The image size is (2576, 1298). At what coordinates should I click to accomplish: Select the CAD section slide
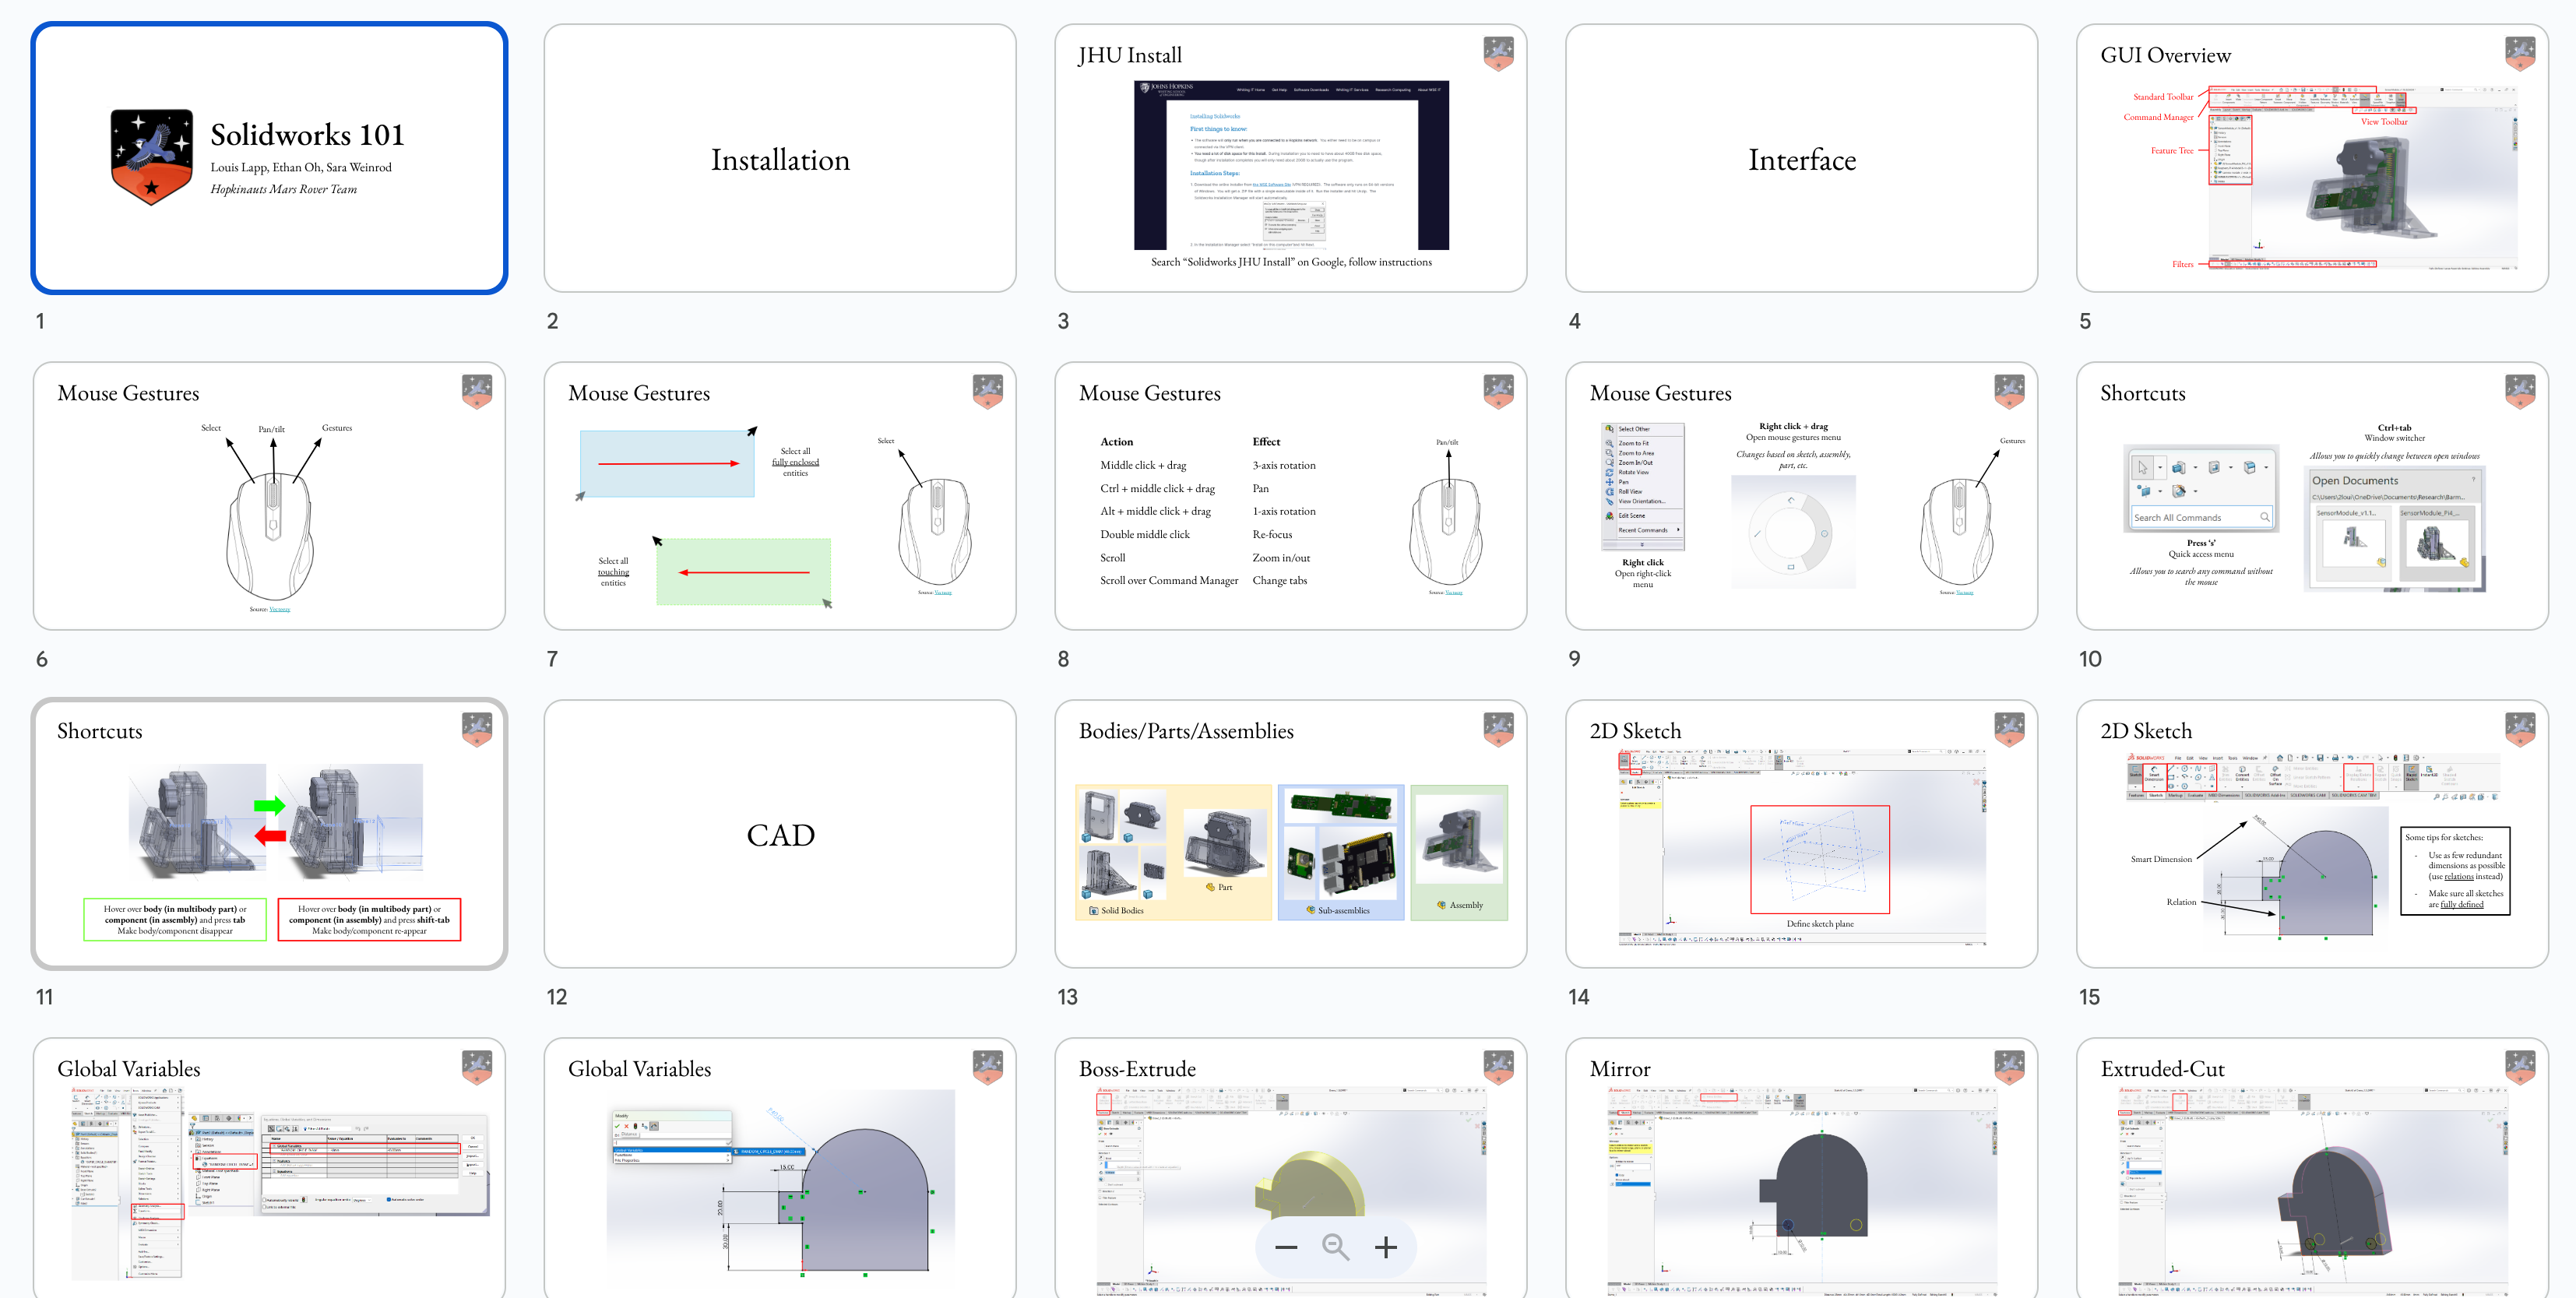pyautogui.click(x=779, y=834)
